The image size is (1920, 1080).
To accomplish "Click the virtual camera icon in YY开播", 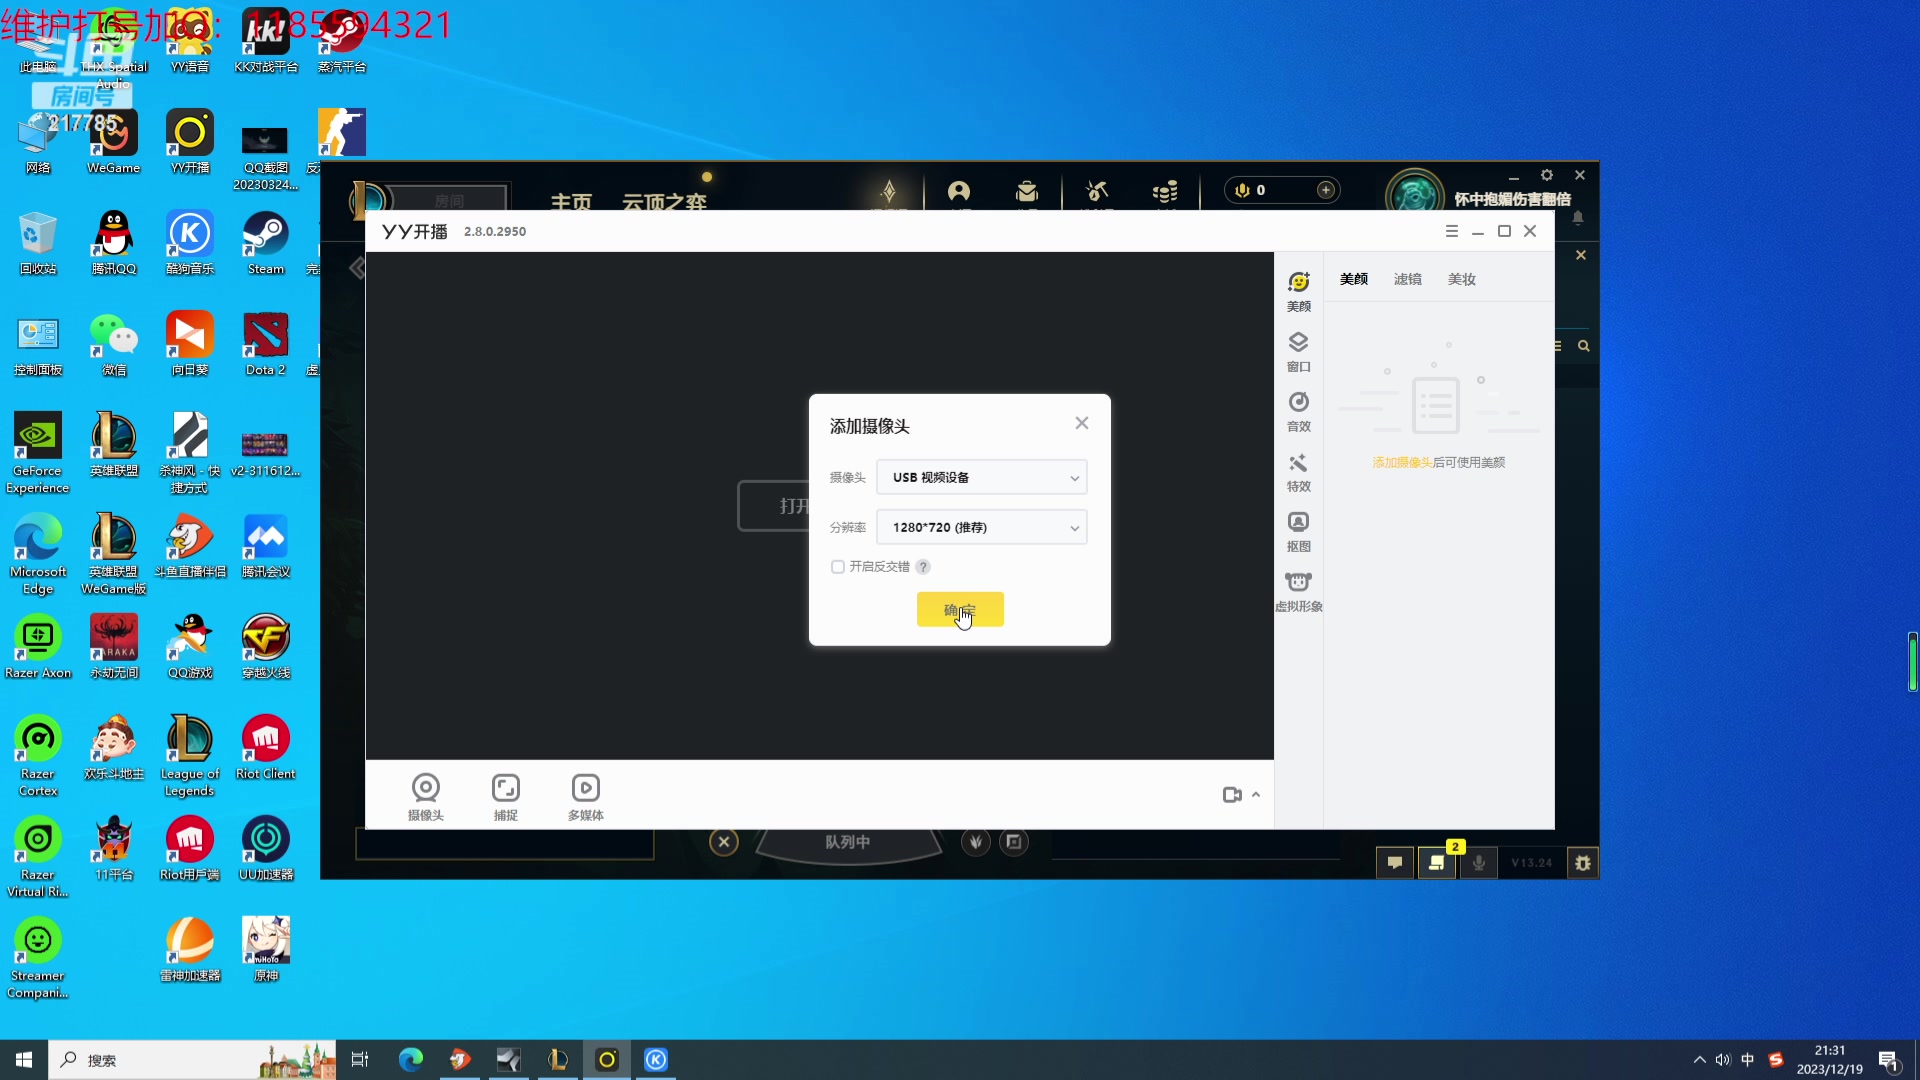I will 1232,795.
